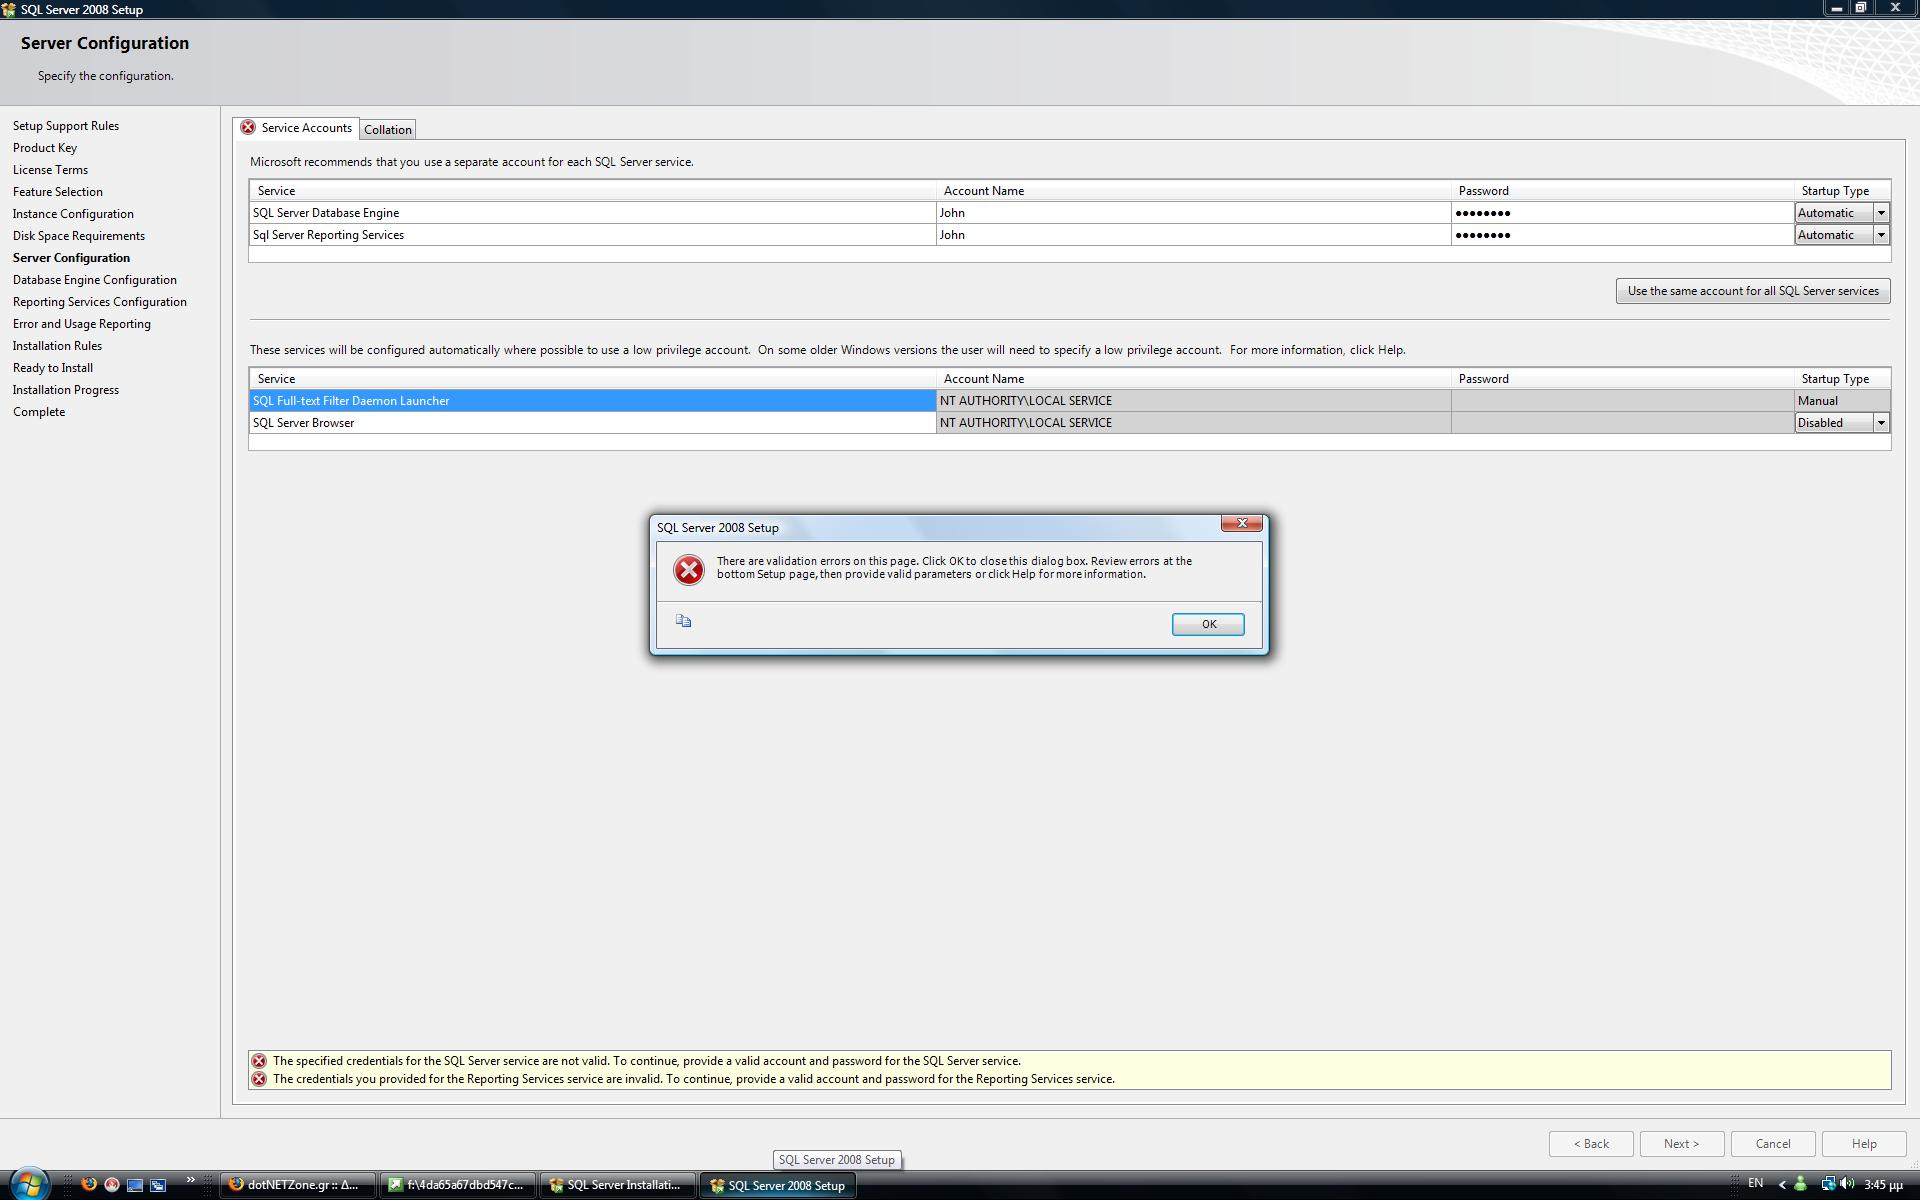
Task: Click the taskbar clock showing 3:45
Action: 1883,1185
